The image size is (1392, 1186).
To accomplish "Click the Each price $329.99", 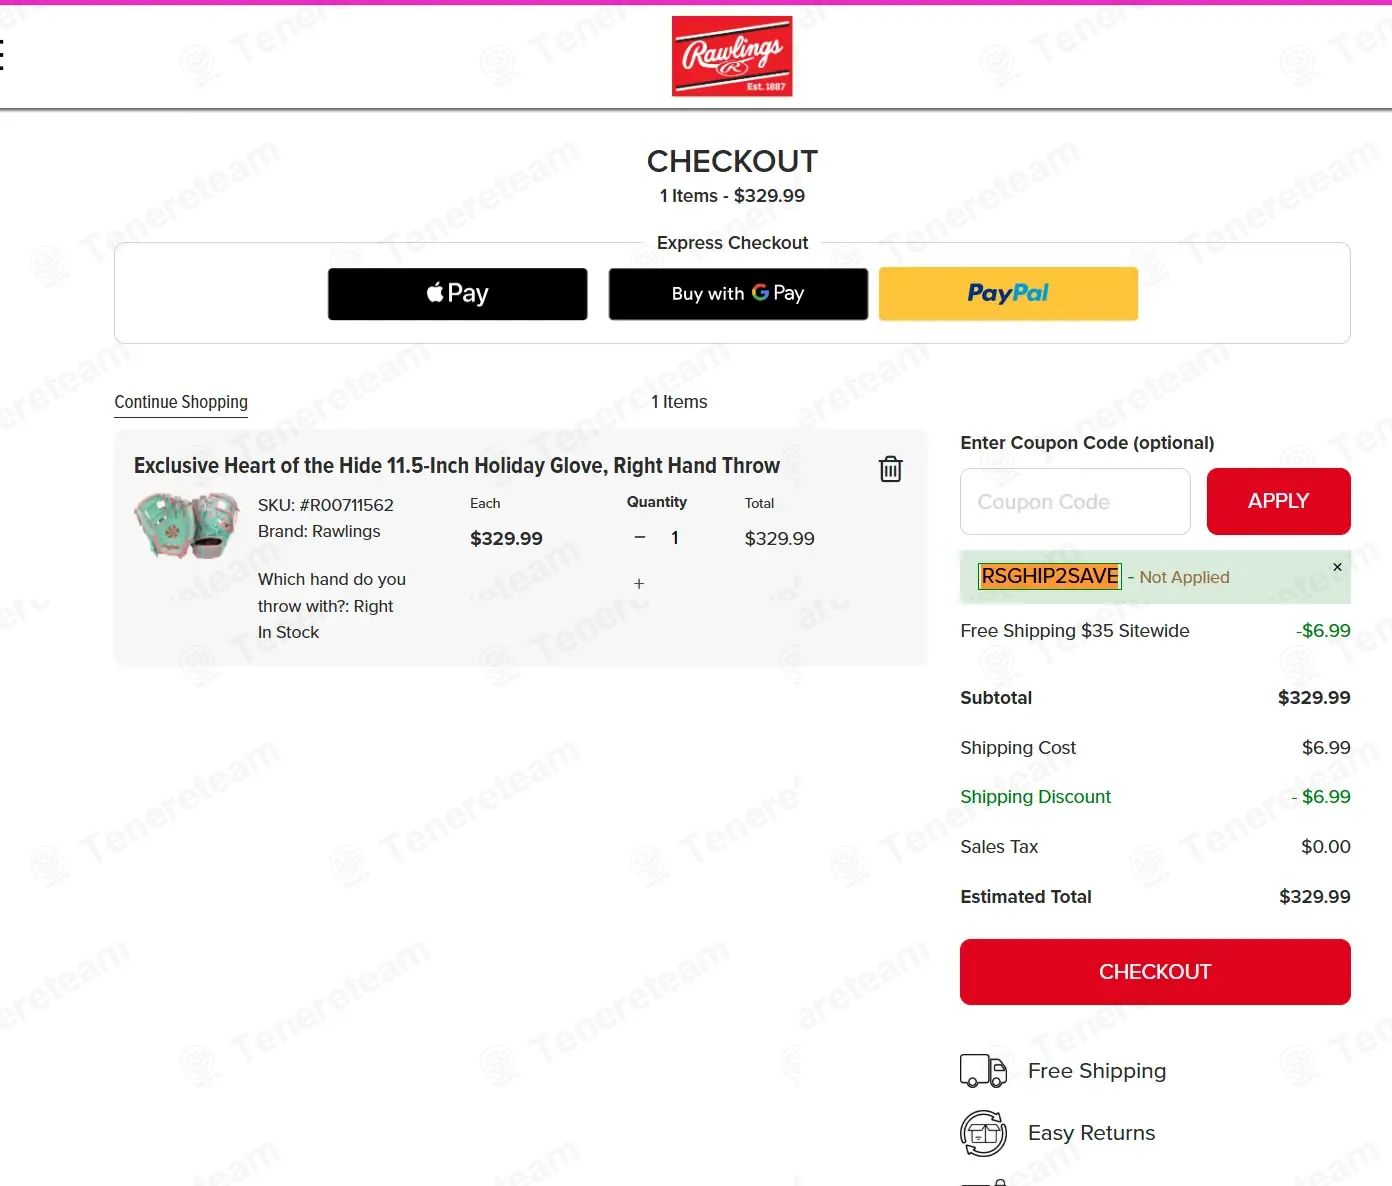I will [x=506, y=539].
